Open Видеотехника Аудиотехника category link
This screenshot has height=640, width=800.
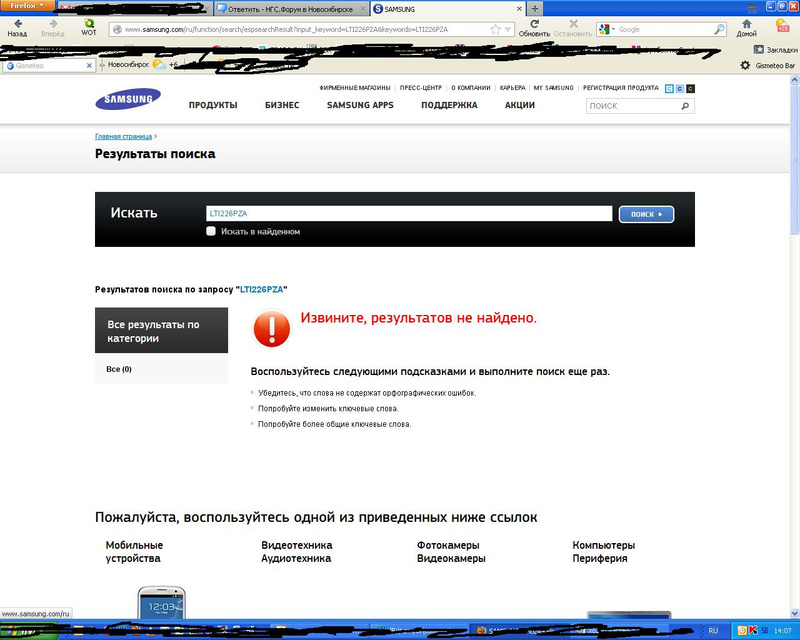click(296, 552)
